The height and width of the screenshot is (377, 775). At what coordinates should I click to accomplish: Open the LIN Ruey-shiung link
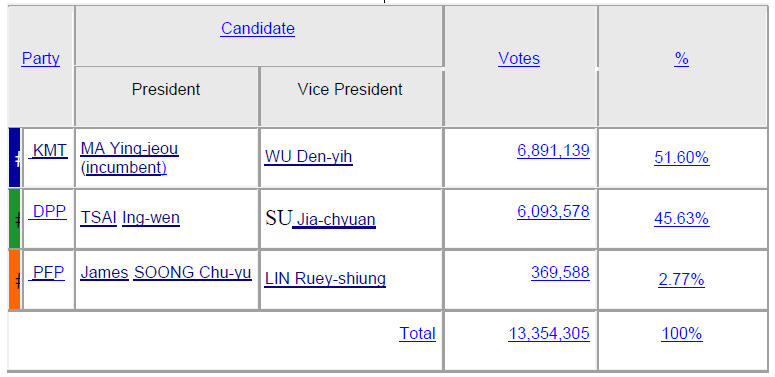click(x=325, y=279)
